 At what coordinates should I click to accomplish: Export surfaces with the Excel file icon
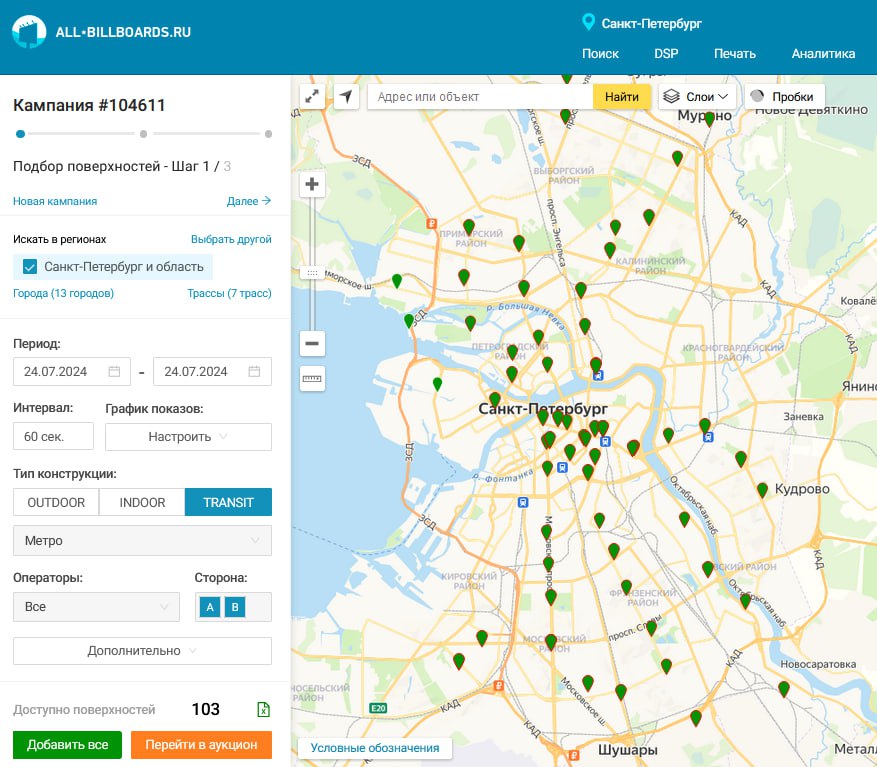(263, 709)
